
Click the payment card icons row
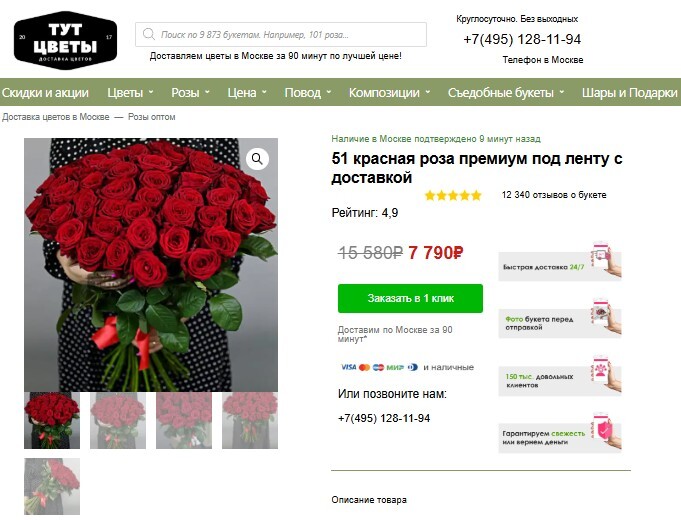(379, 367)
